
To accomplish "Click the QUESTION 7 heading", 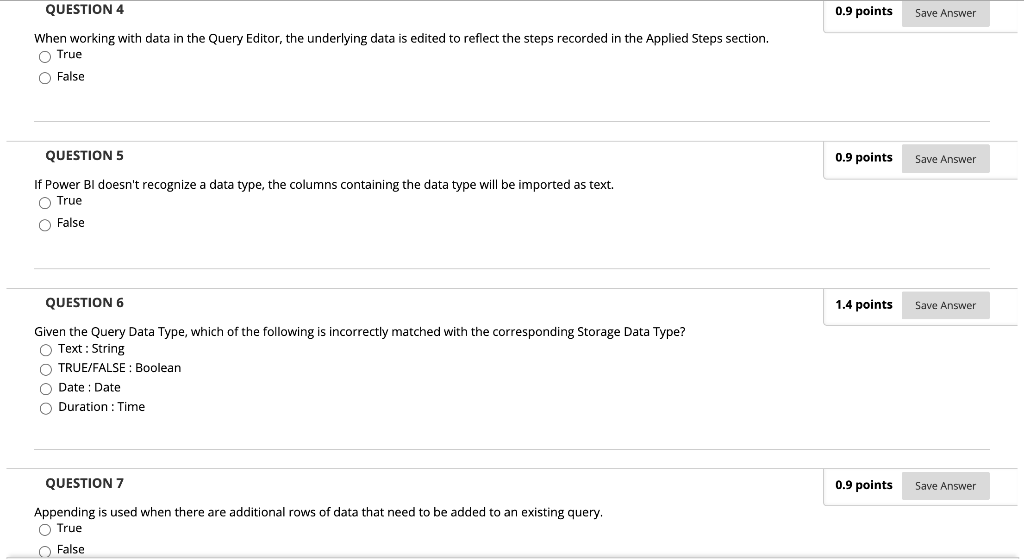I will coord(84,484).
